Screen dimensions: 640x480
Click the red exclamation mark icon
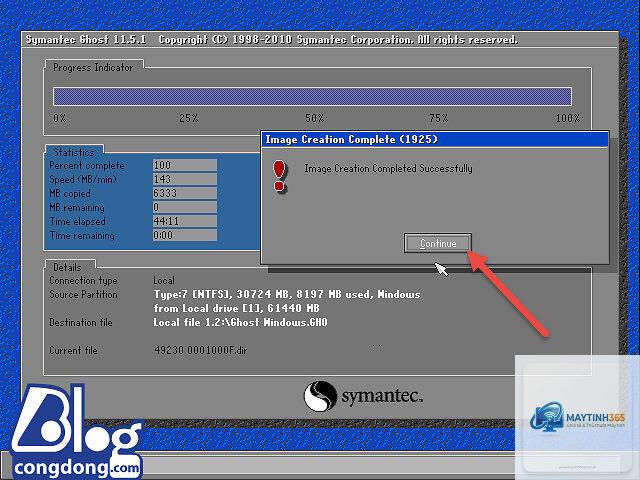[x=280, y=176]
